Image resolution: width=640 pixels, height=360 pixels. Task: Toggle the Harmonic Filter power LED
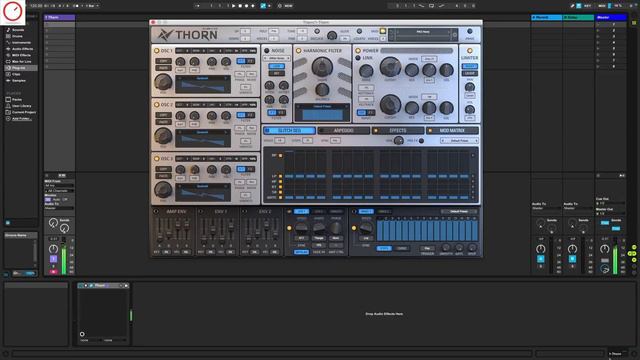(x=298, y=51)
